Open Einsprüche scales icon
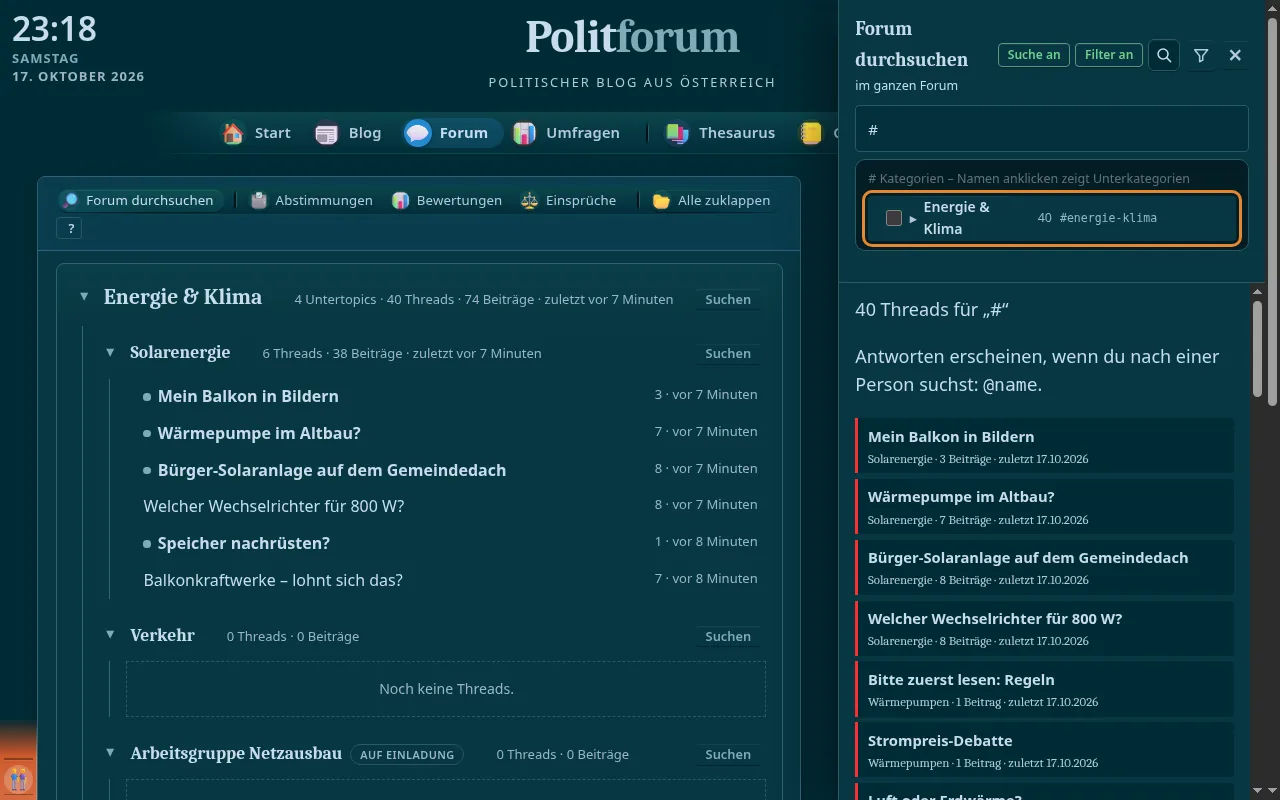Image resolution: width=1280 pixels, height=800 pixels. click(529, 200)
